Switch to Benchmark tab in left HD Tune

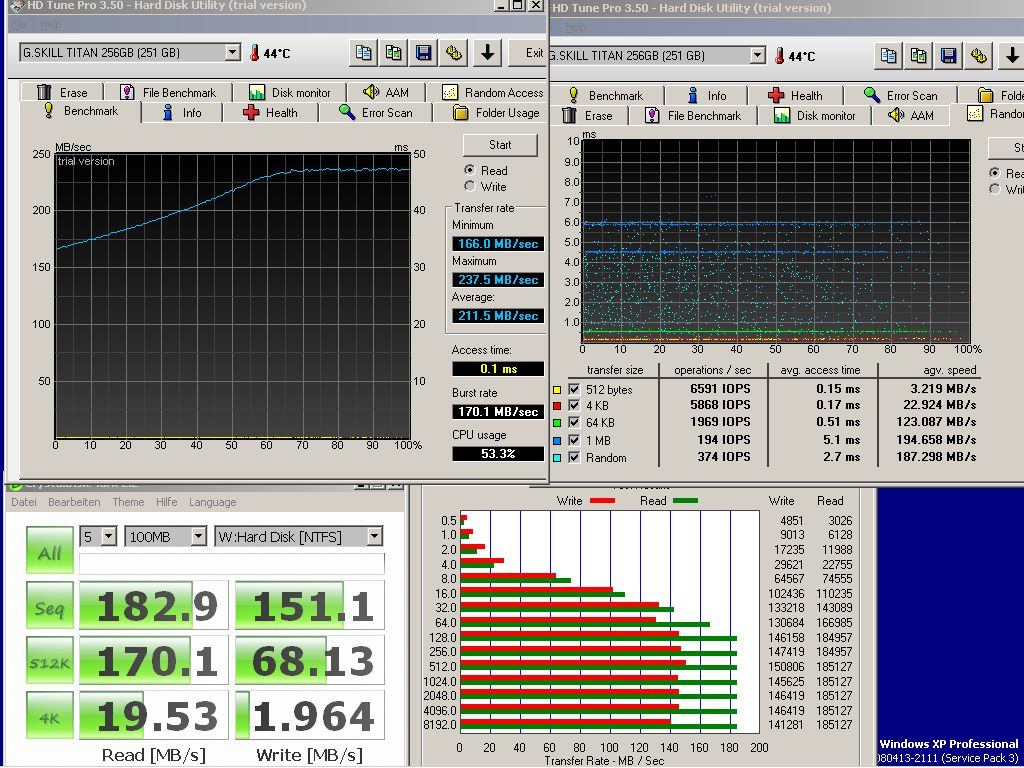(81, 111)
